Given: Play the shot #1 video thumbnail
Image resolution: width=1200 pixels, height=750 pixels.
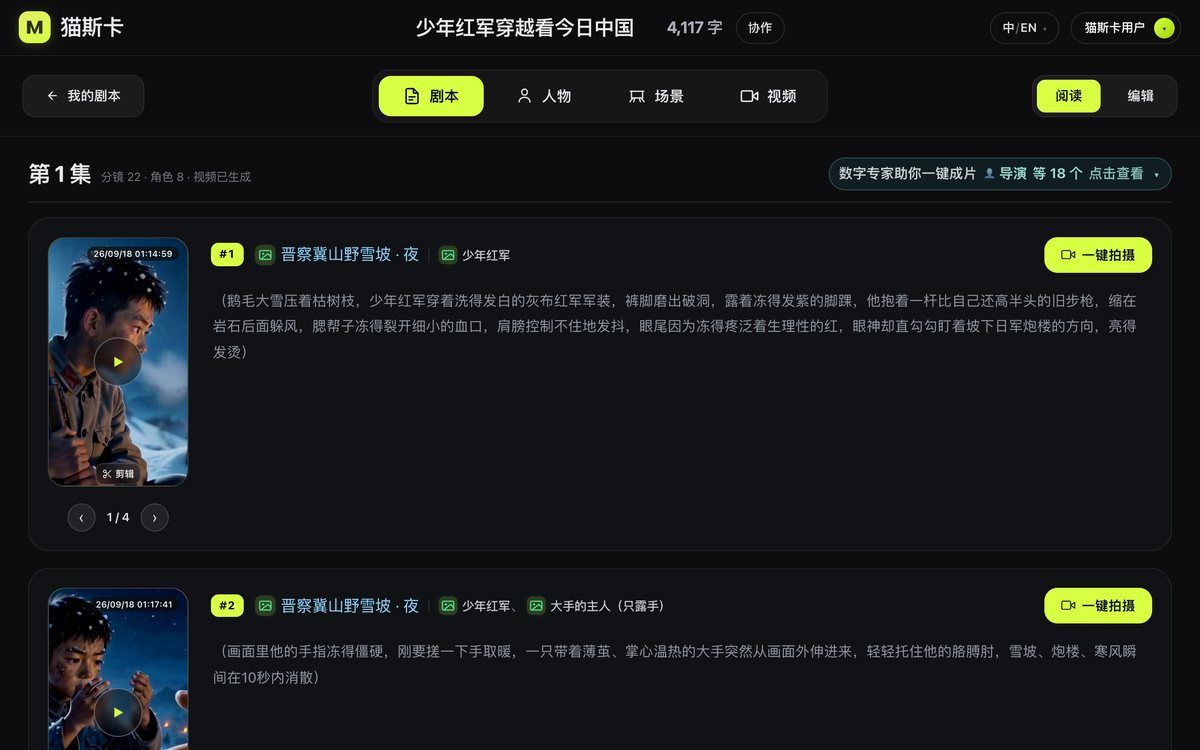Looking at the screenshot, I should point(118,362).
